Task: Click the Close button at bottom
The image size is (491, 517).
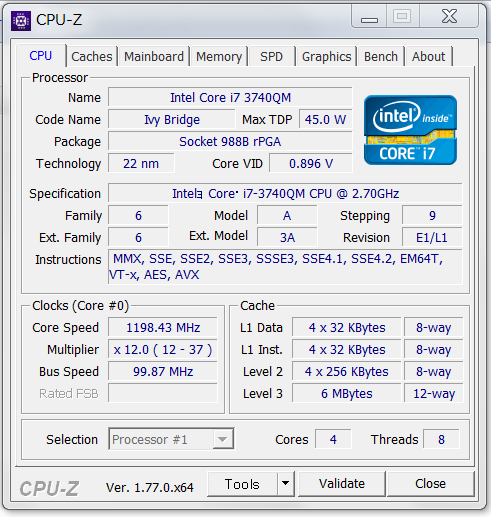Action: click(x=430, y=483)
